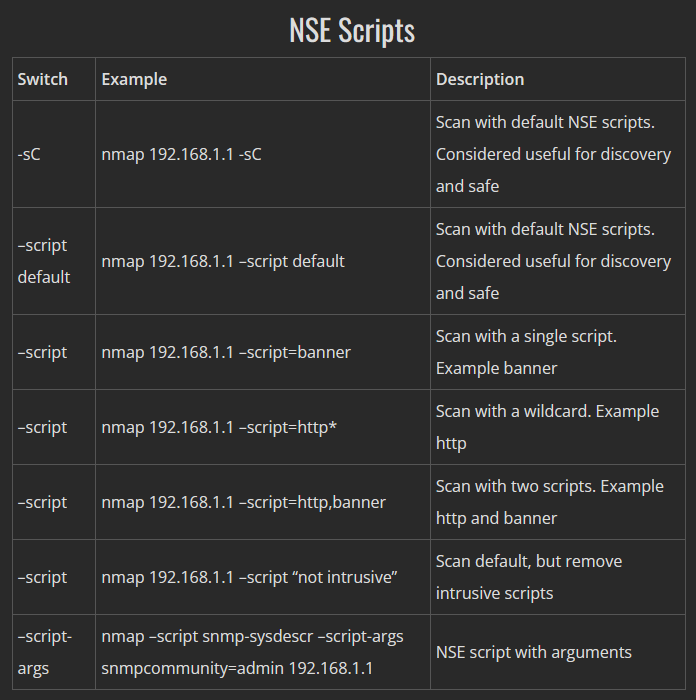
Task: Click the 'not intrusive' example command
Action: click(249, 577)
